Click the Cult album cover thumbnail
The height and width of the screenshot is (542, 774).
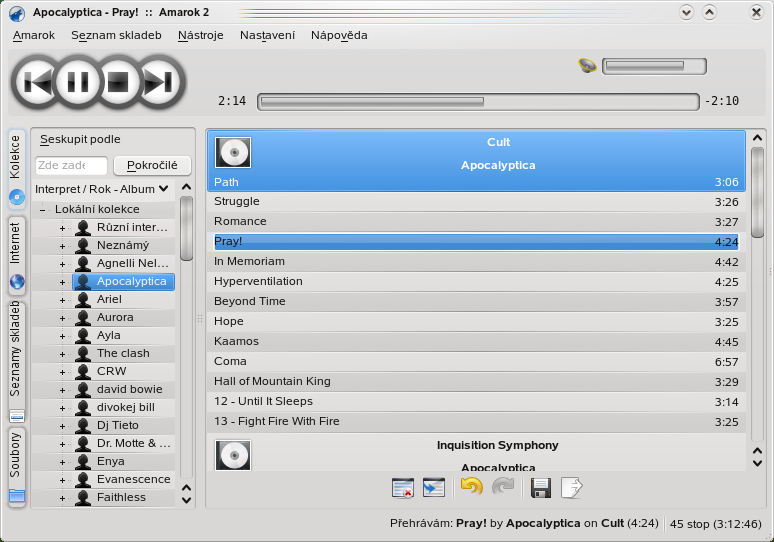pos(233,153)
